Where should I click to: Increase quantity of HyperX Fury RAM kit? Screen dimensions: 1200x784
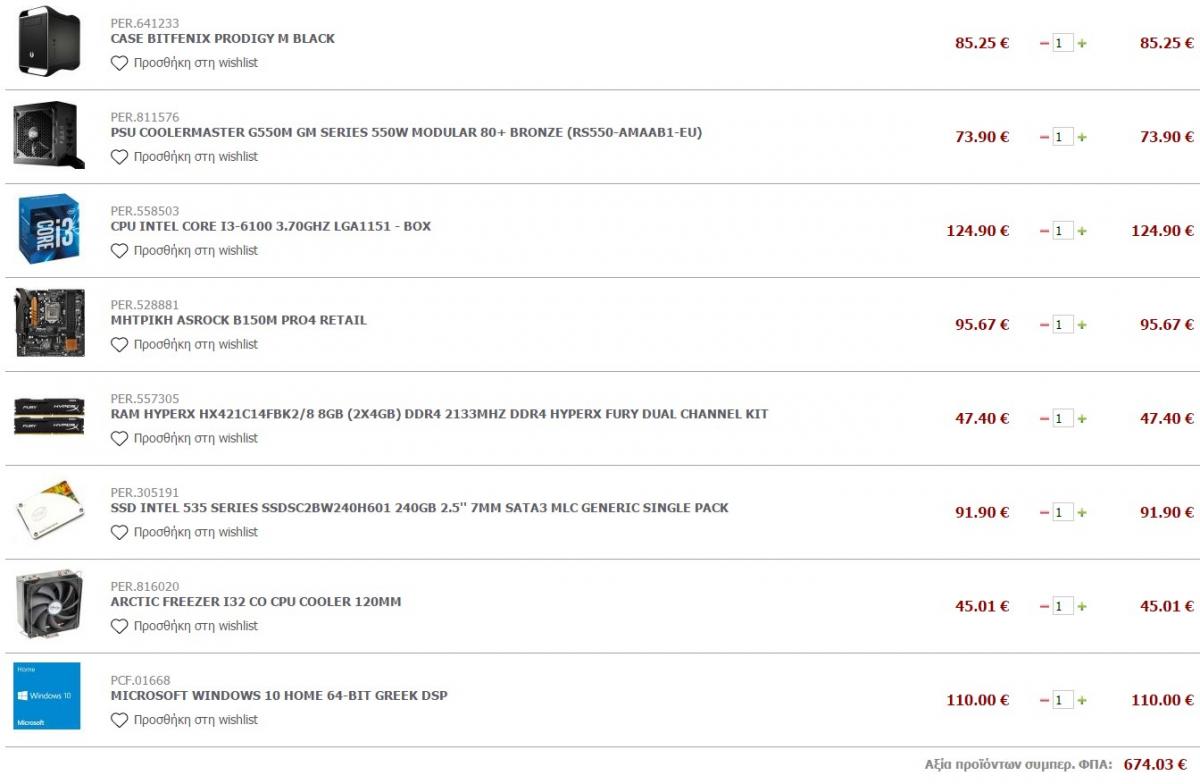coord(1082,419)
